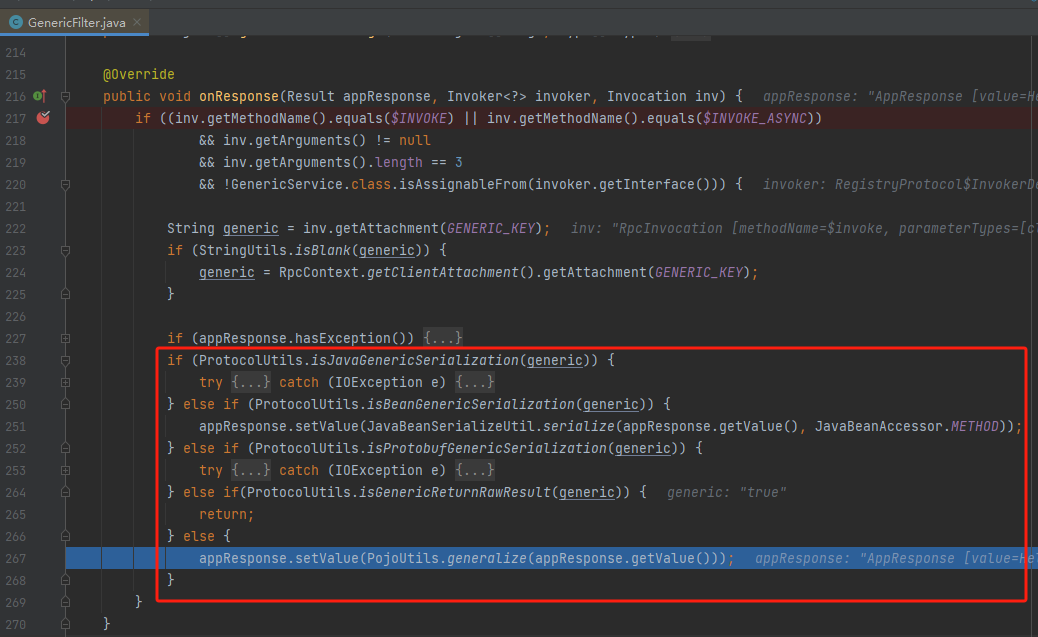Viewport: 1038px width, 637px height.
Task: Click inline debug hint invoker: RegistryProtocol
Action: click(x=900, y=184)
